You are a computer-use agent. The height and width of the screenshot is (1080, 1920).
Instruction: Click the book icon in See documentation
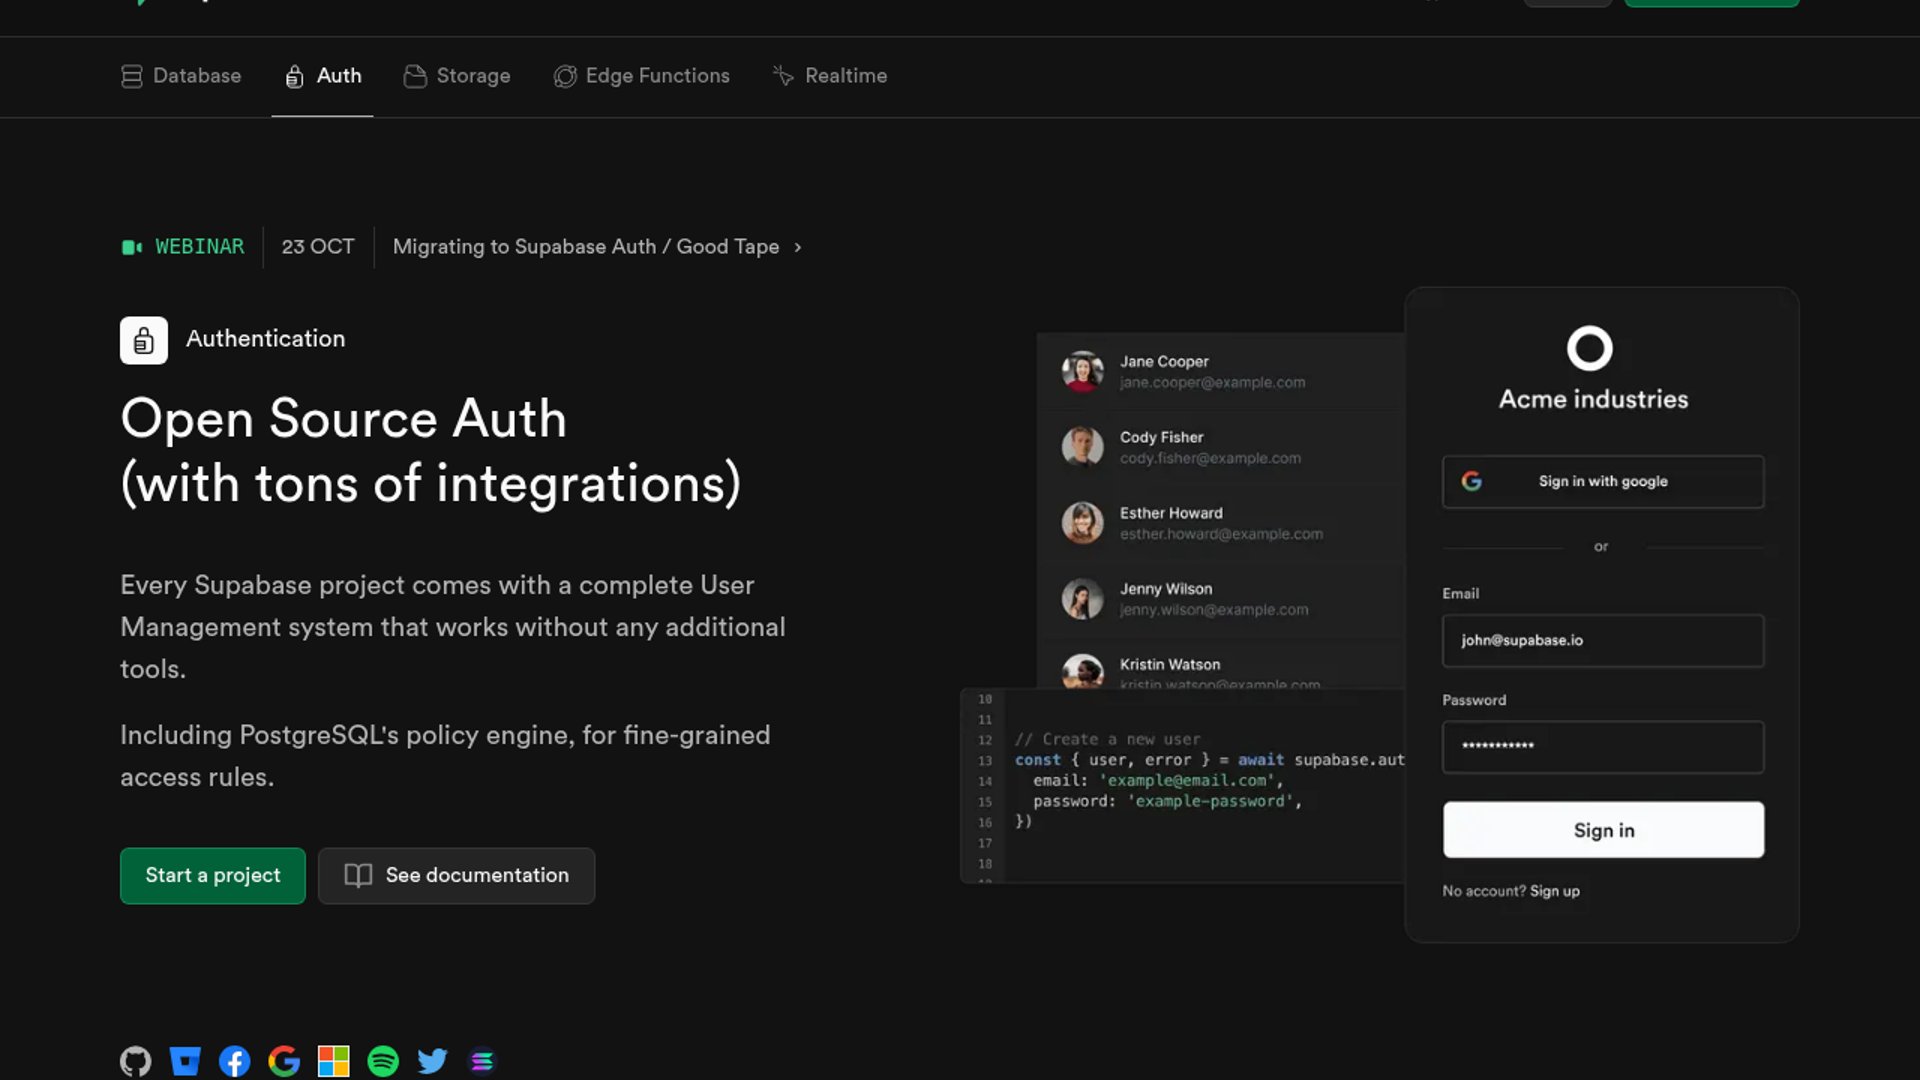[358, 876]
